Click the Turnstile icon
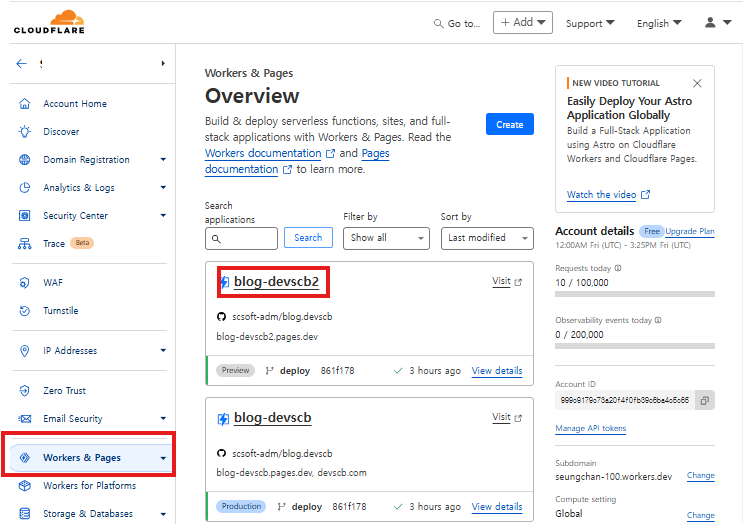 [25, 311]
